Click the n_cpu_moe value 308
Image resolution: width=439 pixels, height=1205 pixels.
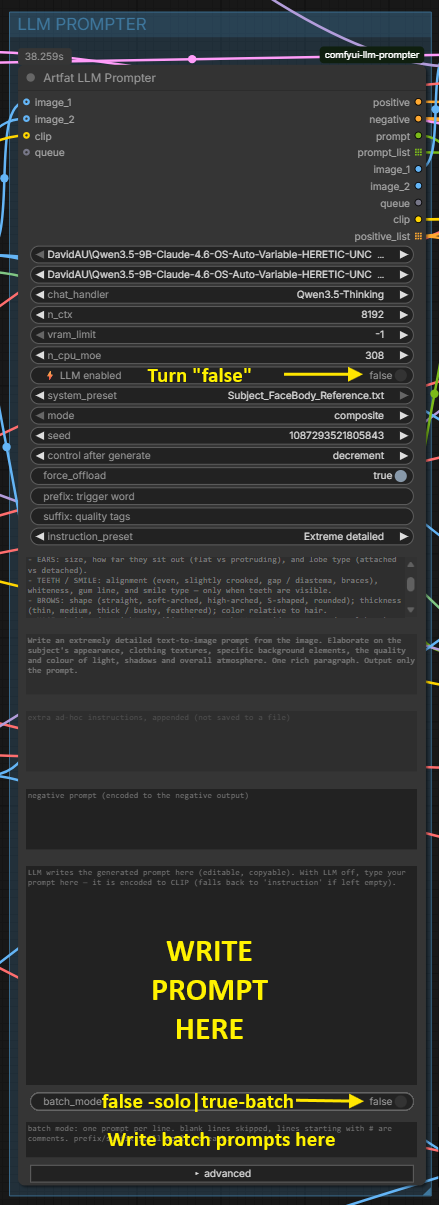pyautogui.click(x=376, y=355)
